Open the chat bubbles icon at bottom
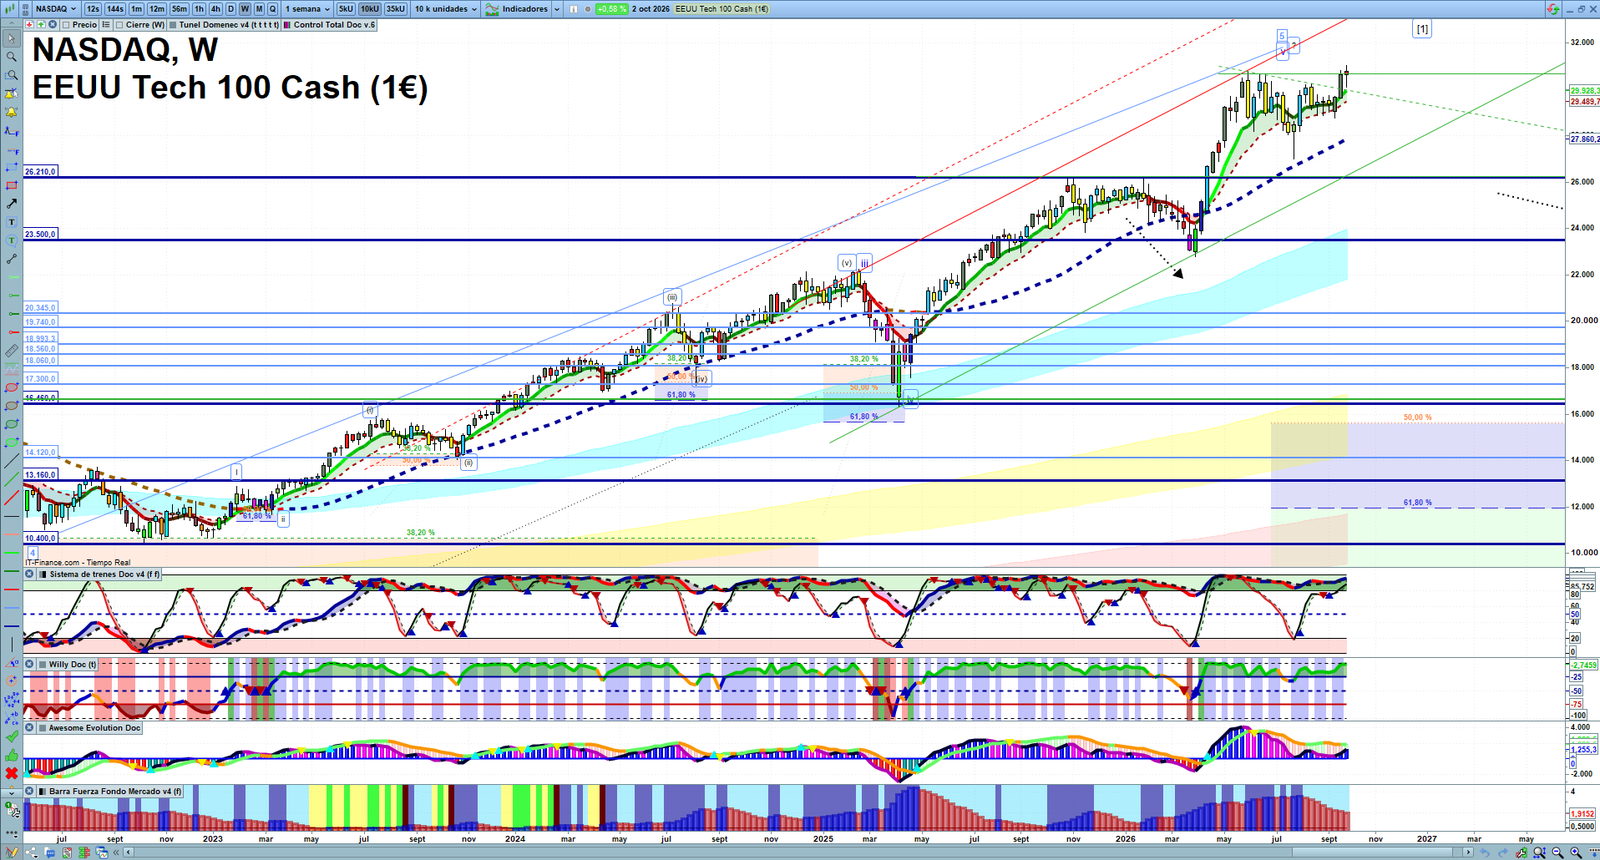The width and height of the screenshot is (1600, 860). point(49,852)
